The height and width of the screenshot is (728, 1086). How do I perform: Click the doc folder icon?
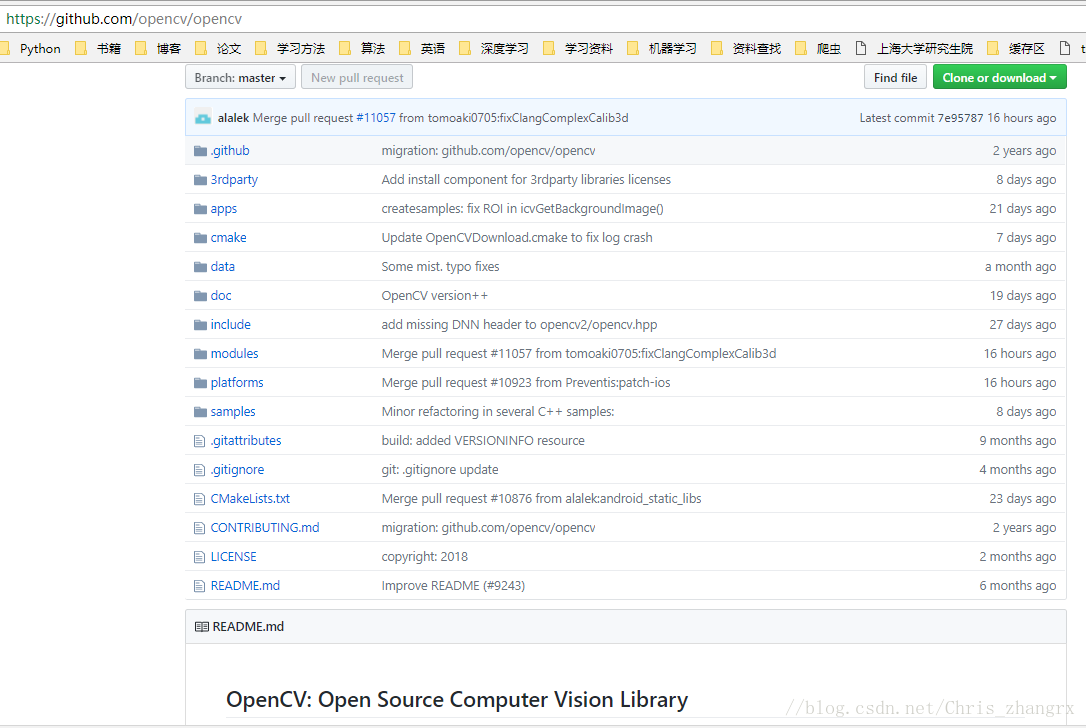(200, 296)
